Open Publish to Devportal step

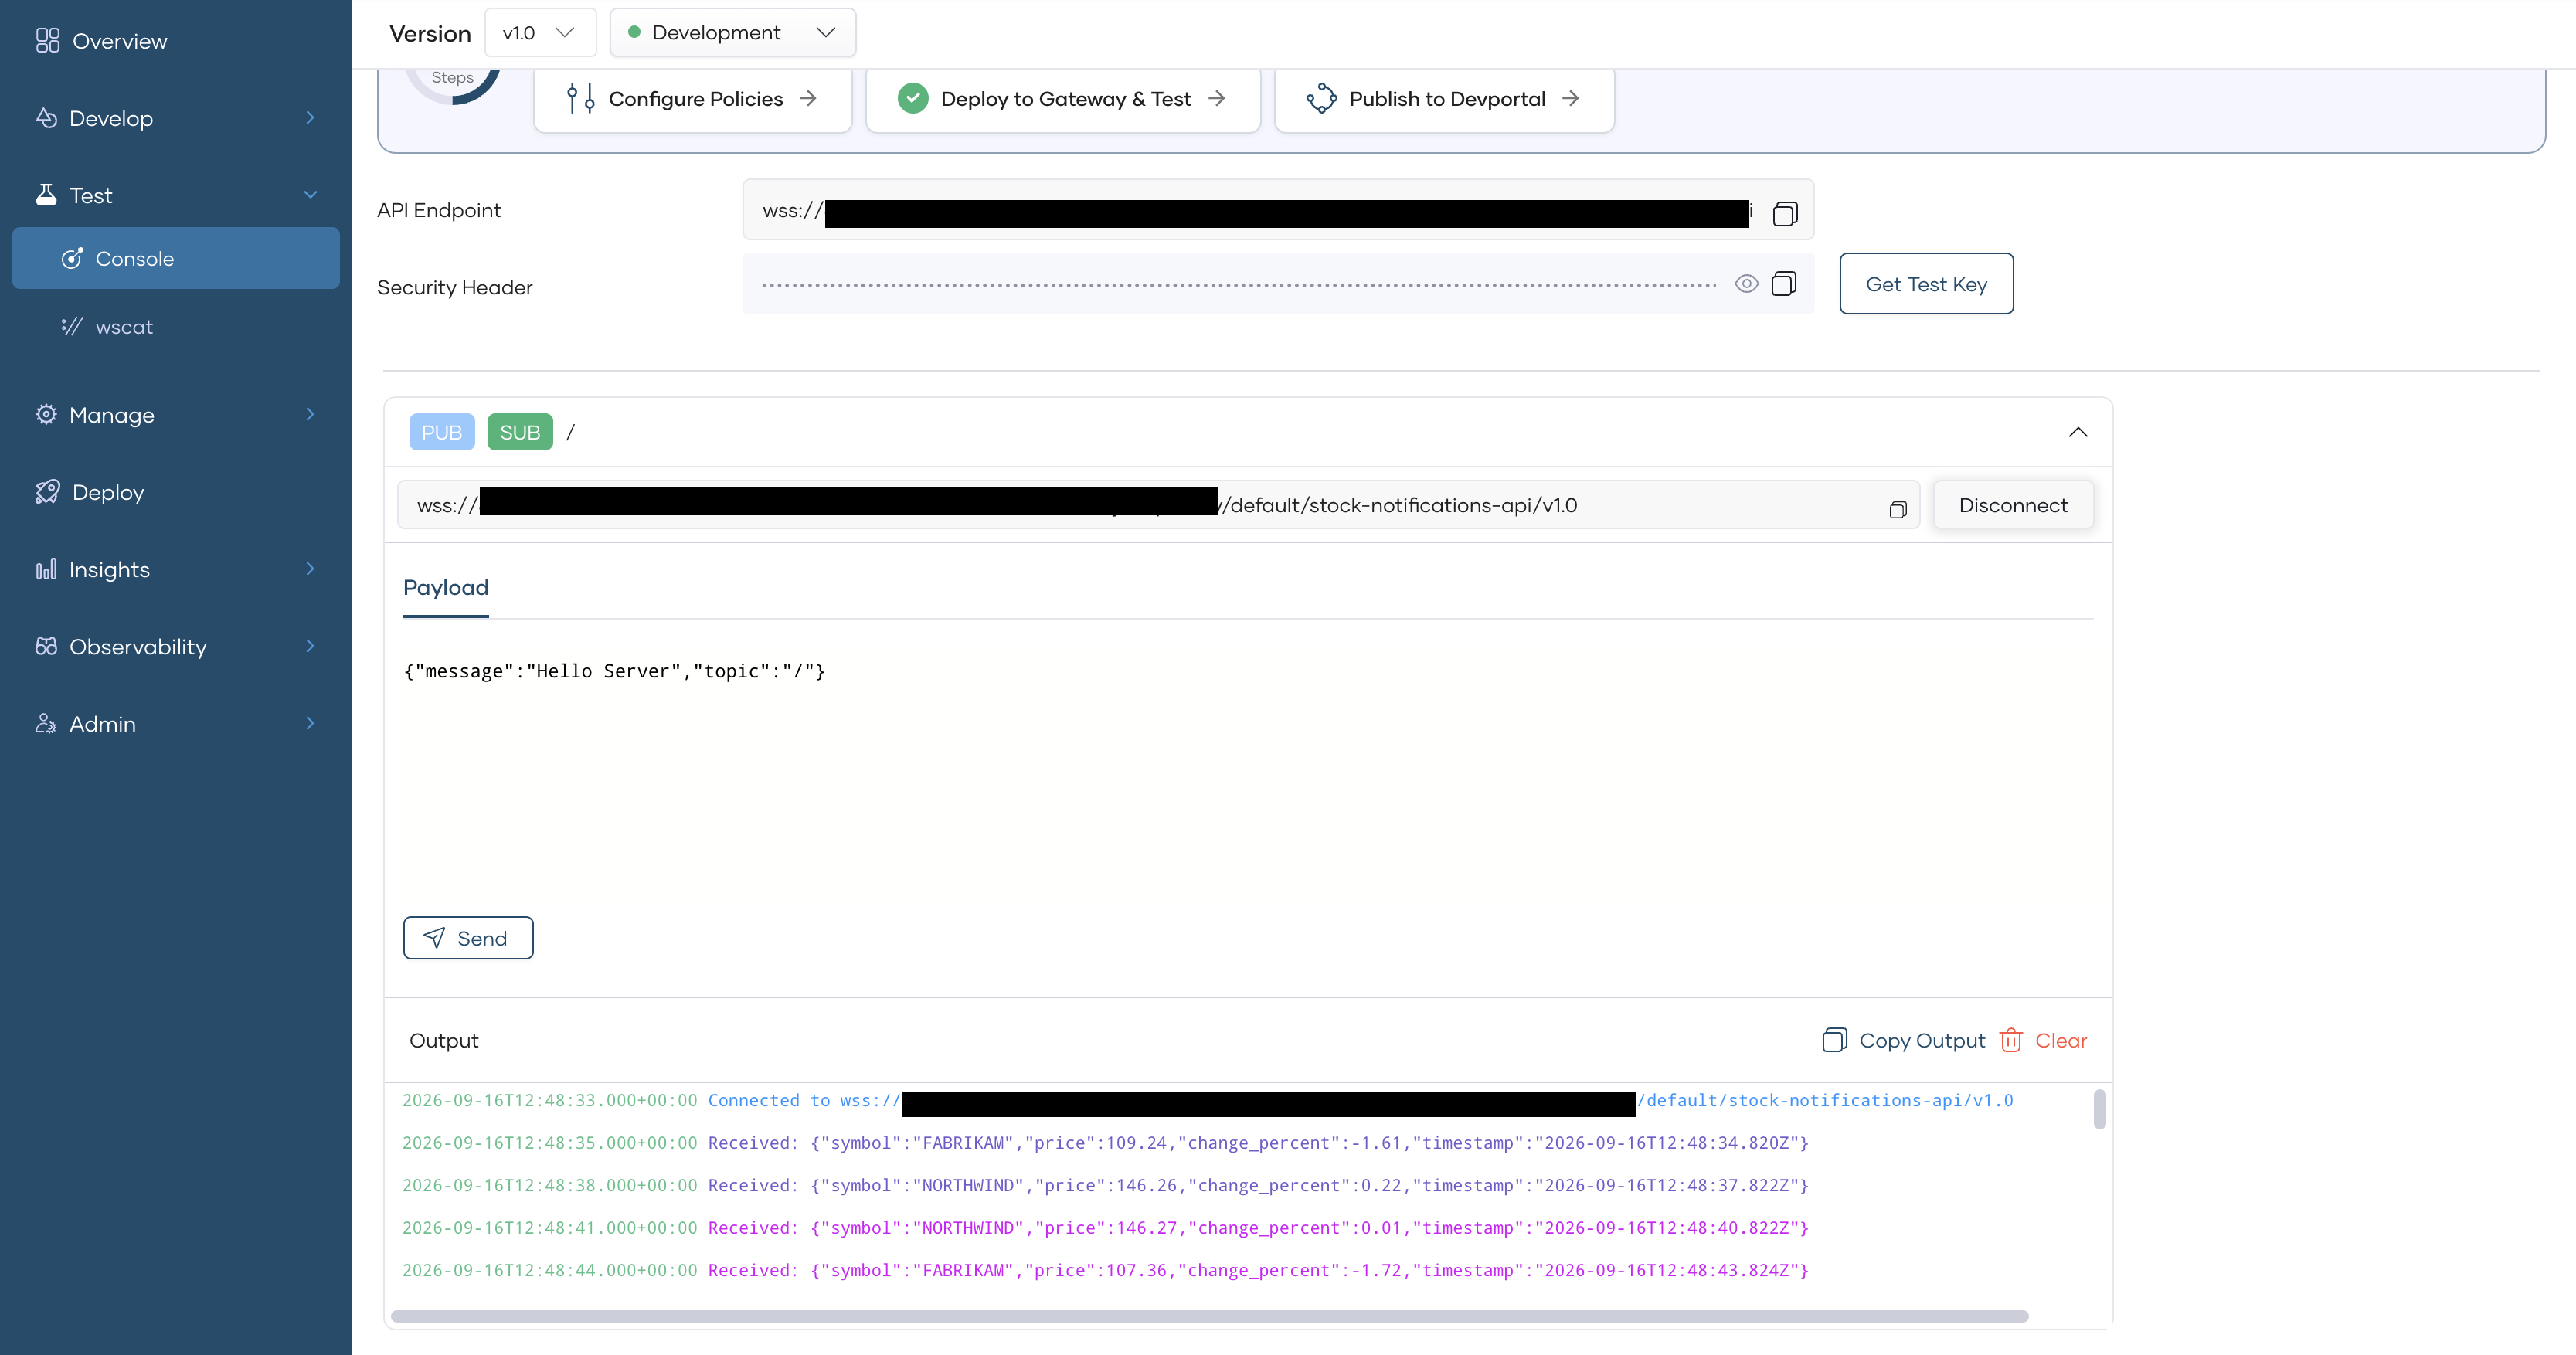click(1444, 98)
